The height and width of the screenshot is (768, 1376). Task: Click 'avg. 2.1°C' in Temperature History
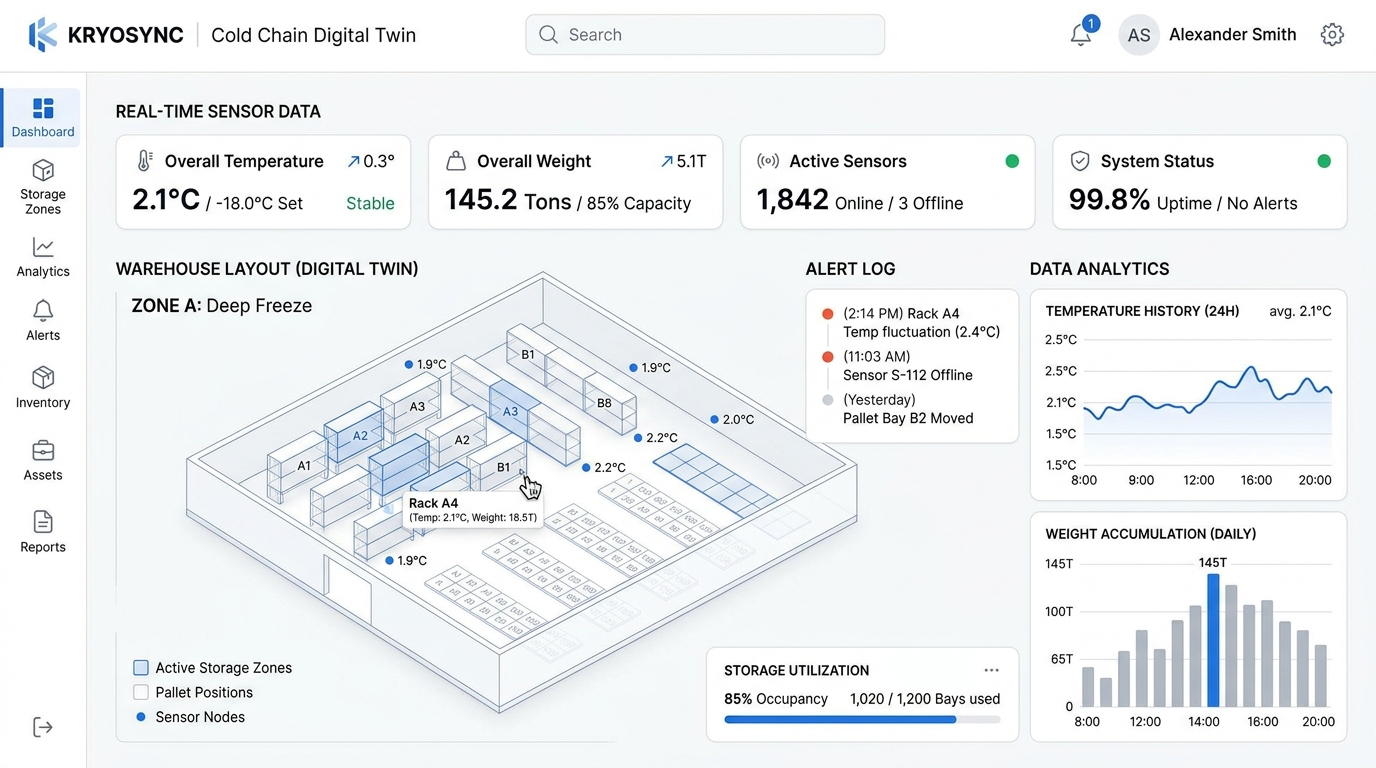(x=1300, y=311)
